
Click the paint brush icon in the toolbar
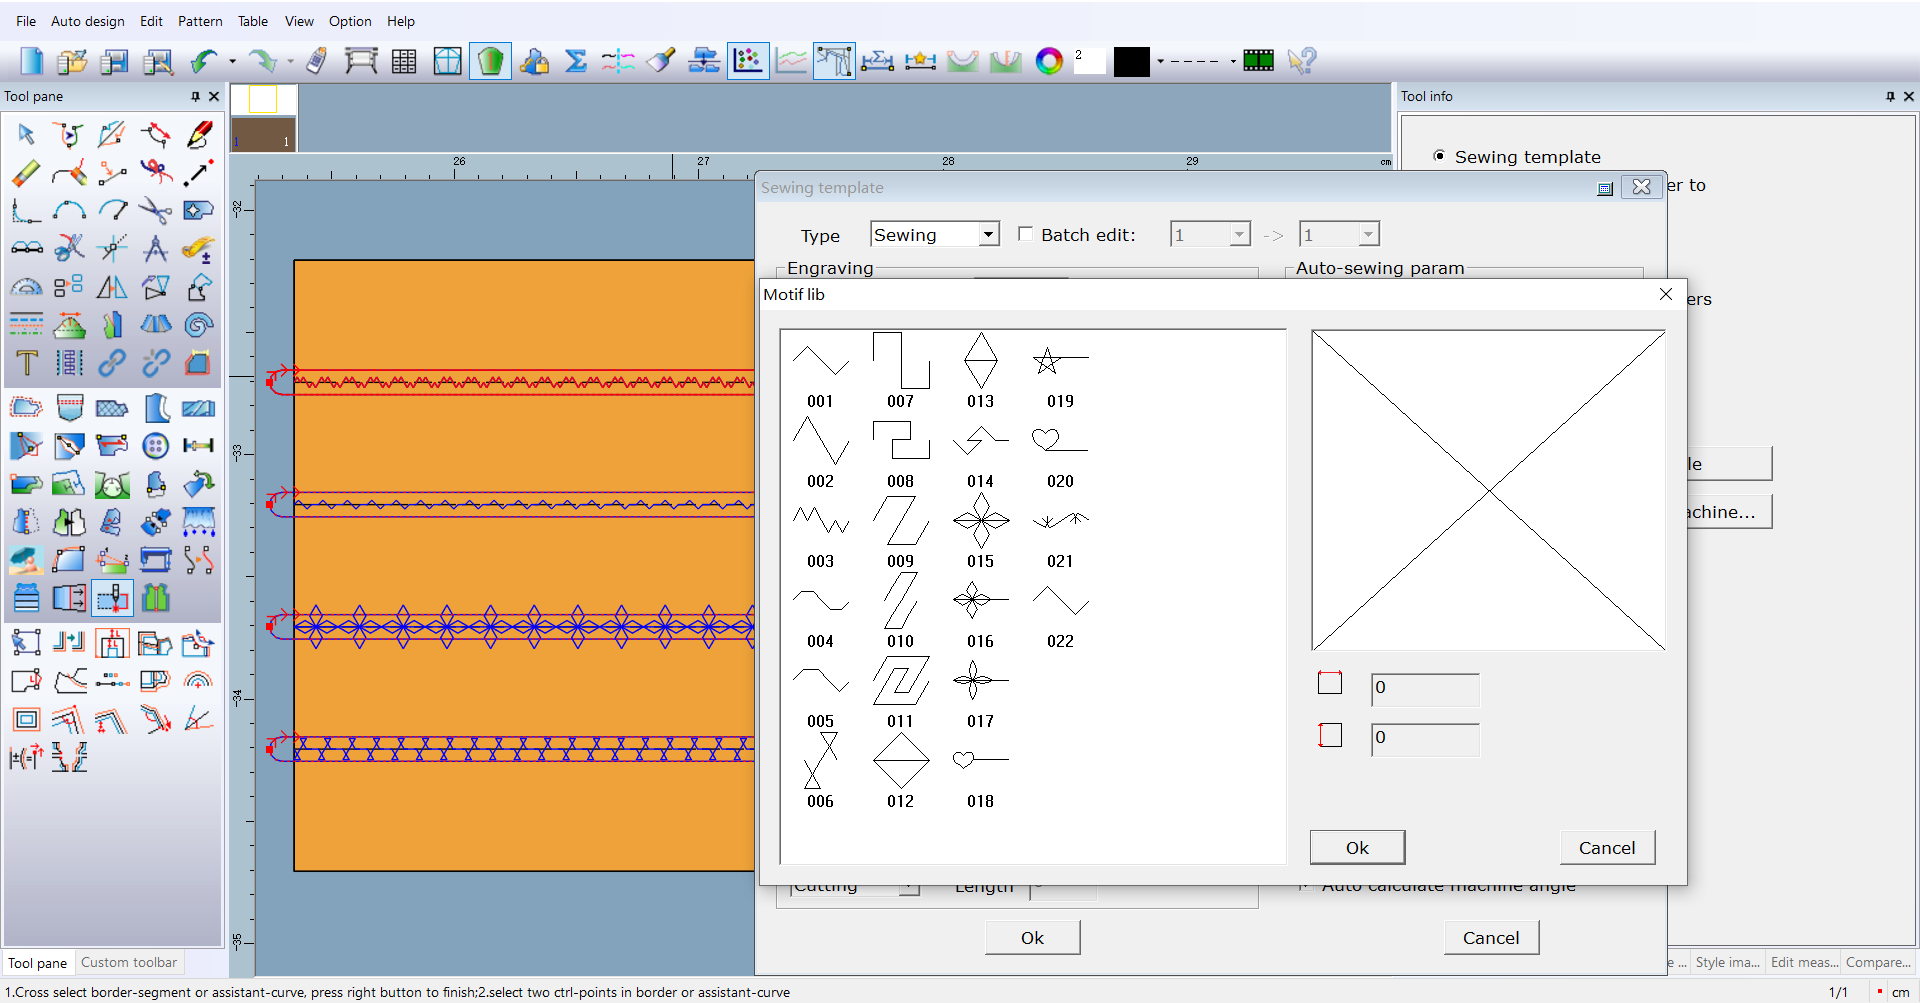pos(661,61)
